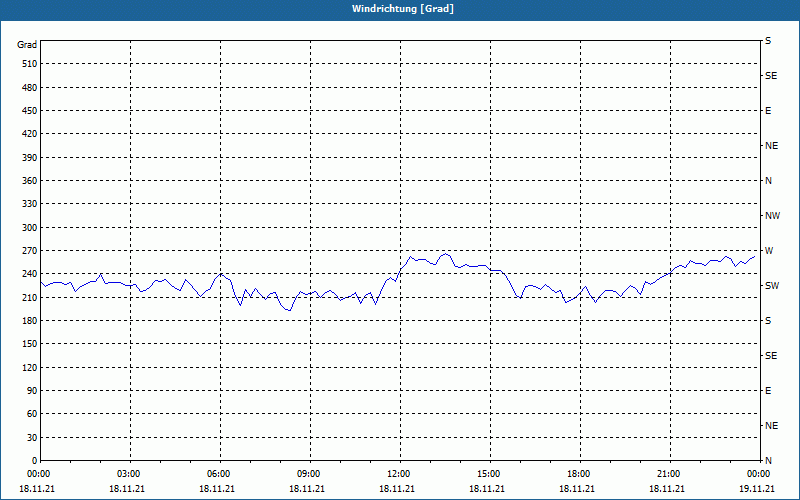Select the S compass label level with 180
Screen dimensions: 800x500
768,321
